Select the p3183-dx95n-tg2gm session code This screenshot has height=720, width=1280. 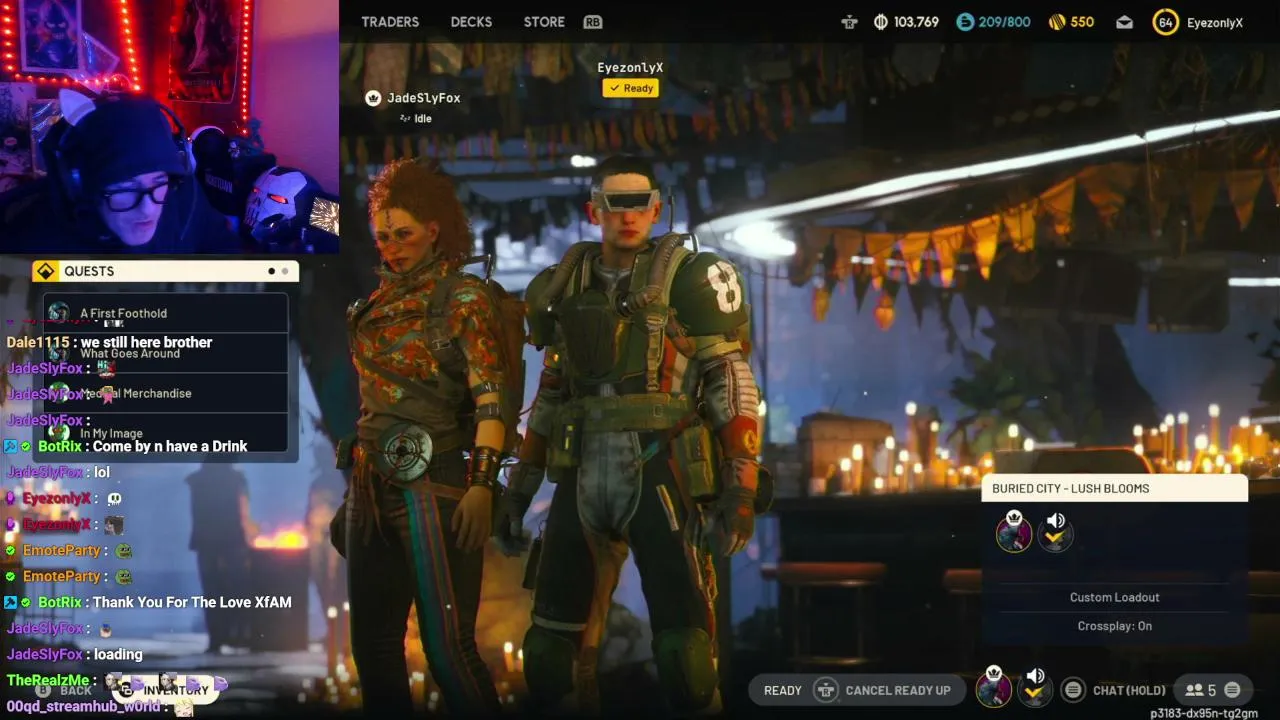(x=1204, y=713)
